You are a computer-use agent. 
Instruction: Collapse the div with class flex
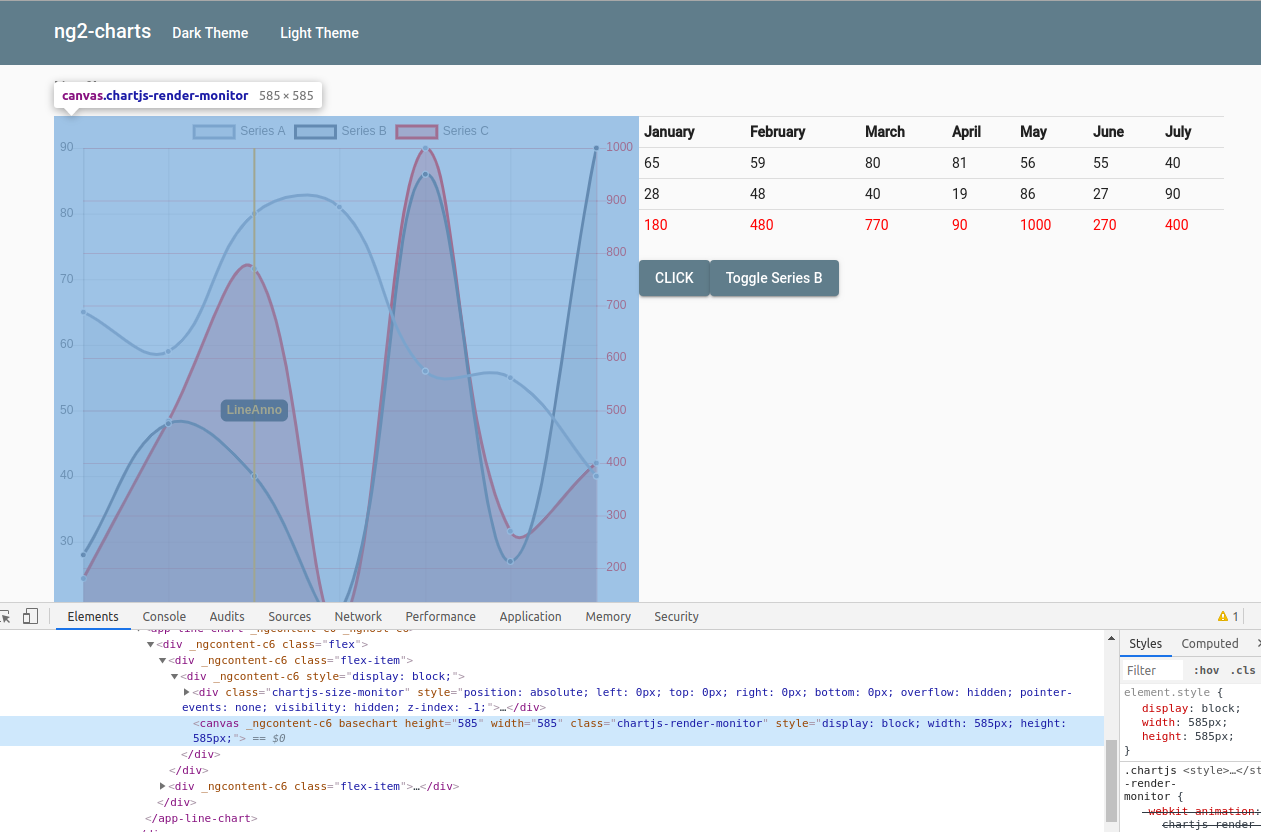tap(151, 644)
